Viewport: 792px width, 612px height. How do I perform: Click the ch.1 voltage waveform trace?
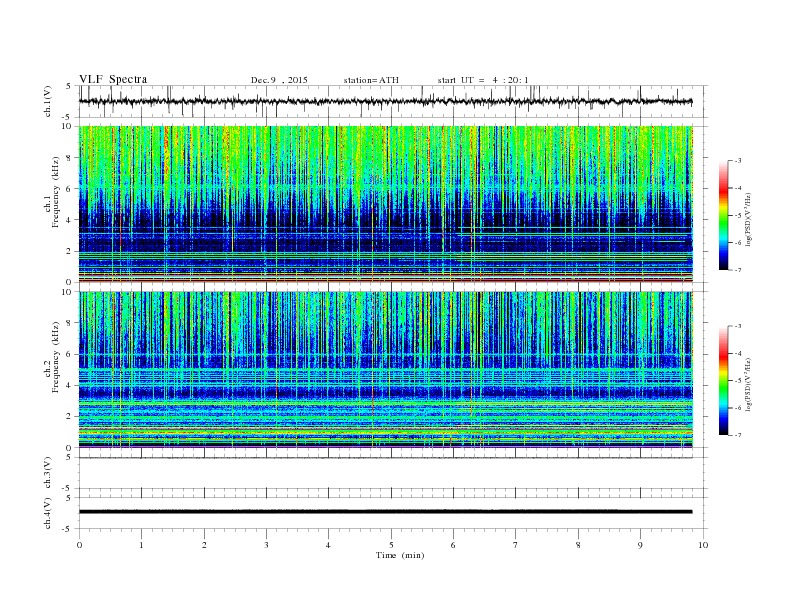tap(385, 101)
